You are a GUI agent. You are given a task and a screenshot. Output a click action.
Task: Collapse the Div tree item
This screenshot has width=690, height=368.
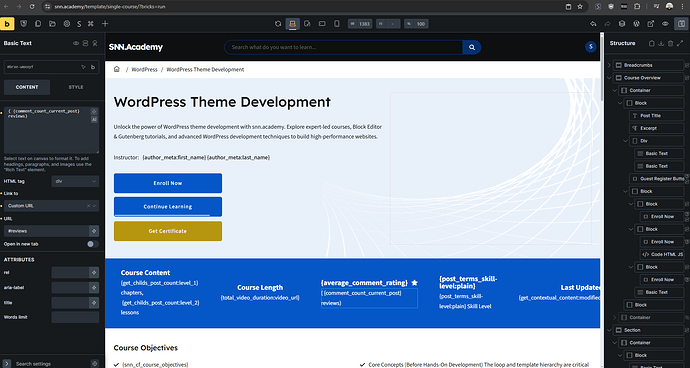(626, 141)
